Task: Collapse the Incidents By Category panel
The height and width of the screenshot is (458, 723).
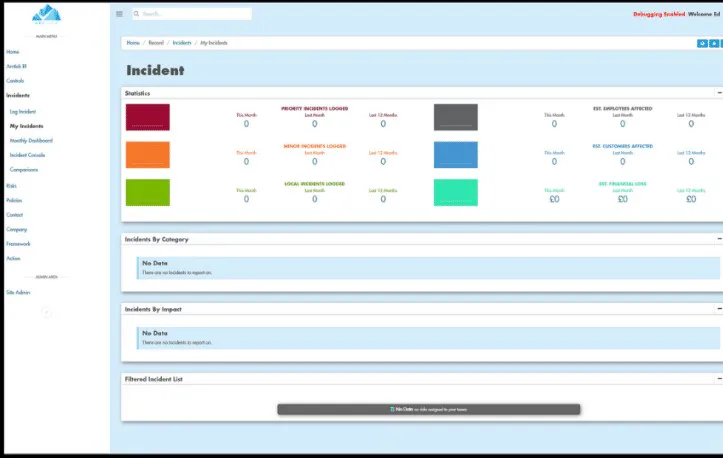Action: coord(719,239)
